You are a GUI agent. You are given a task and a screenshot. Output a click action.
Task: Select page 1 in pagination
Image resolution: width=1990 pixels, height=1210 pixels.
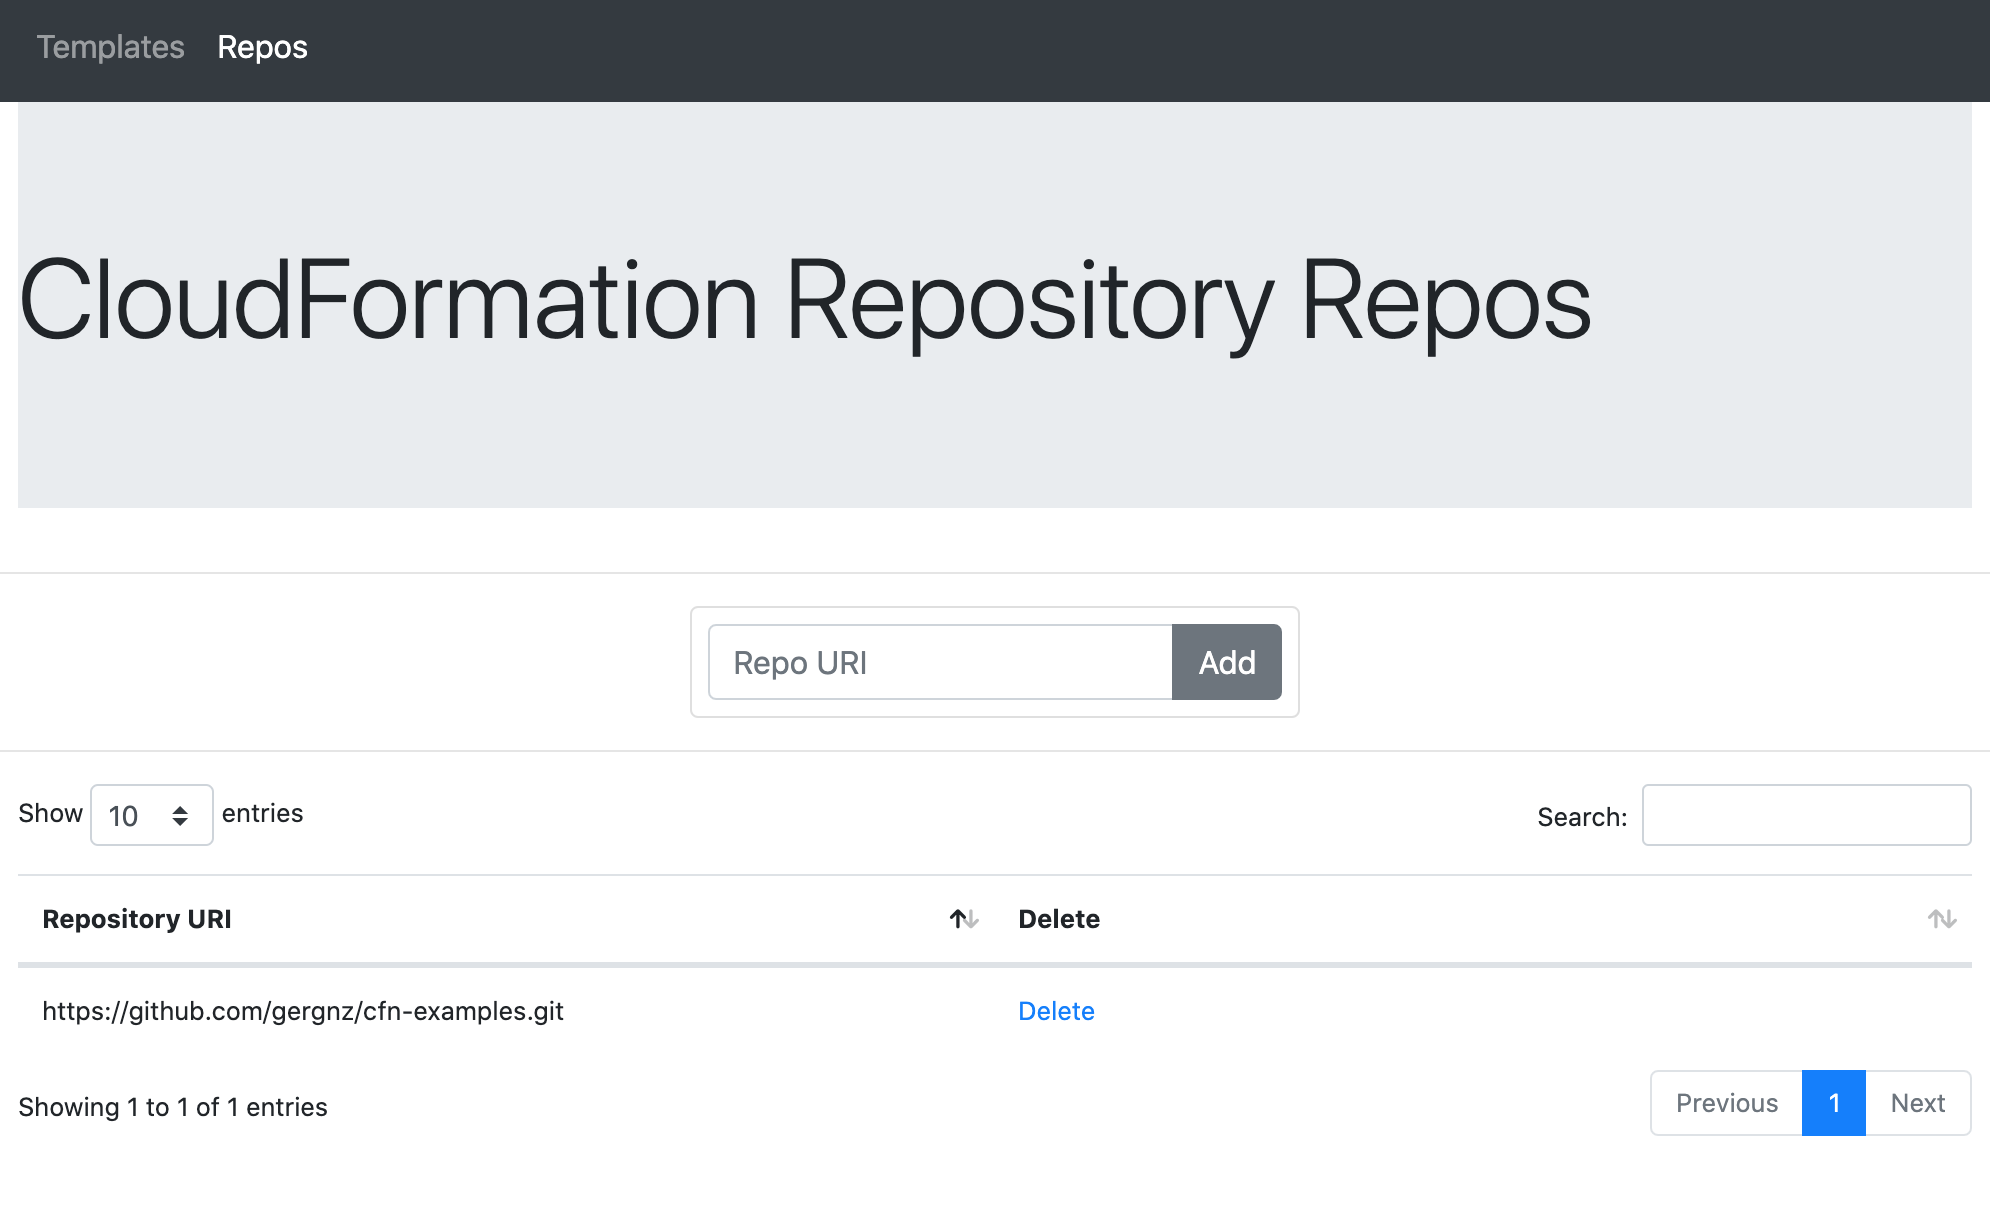click(x=1834, y=1103)
